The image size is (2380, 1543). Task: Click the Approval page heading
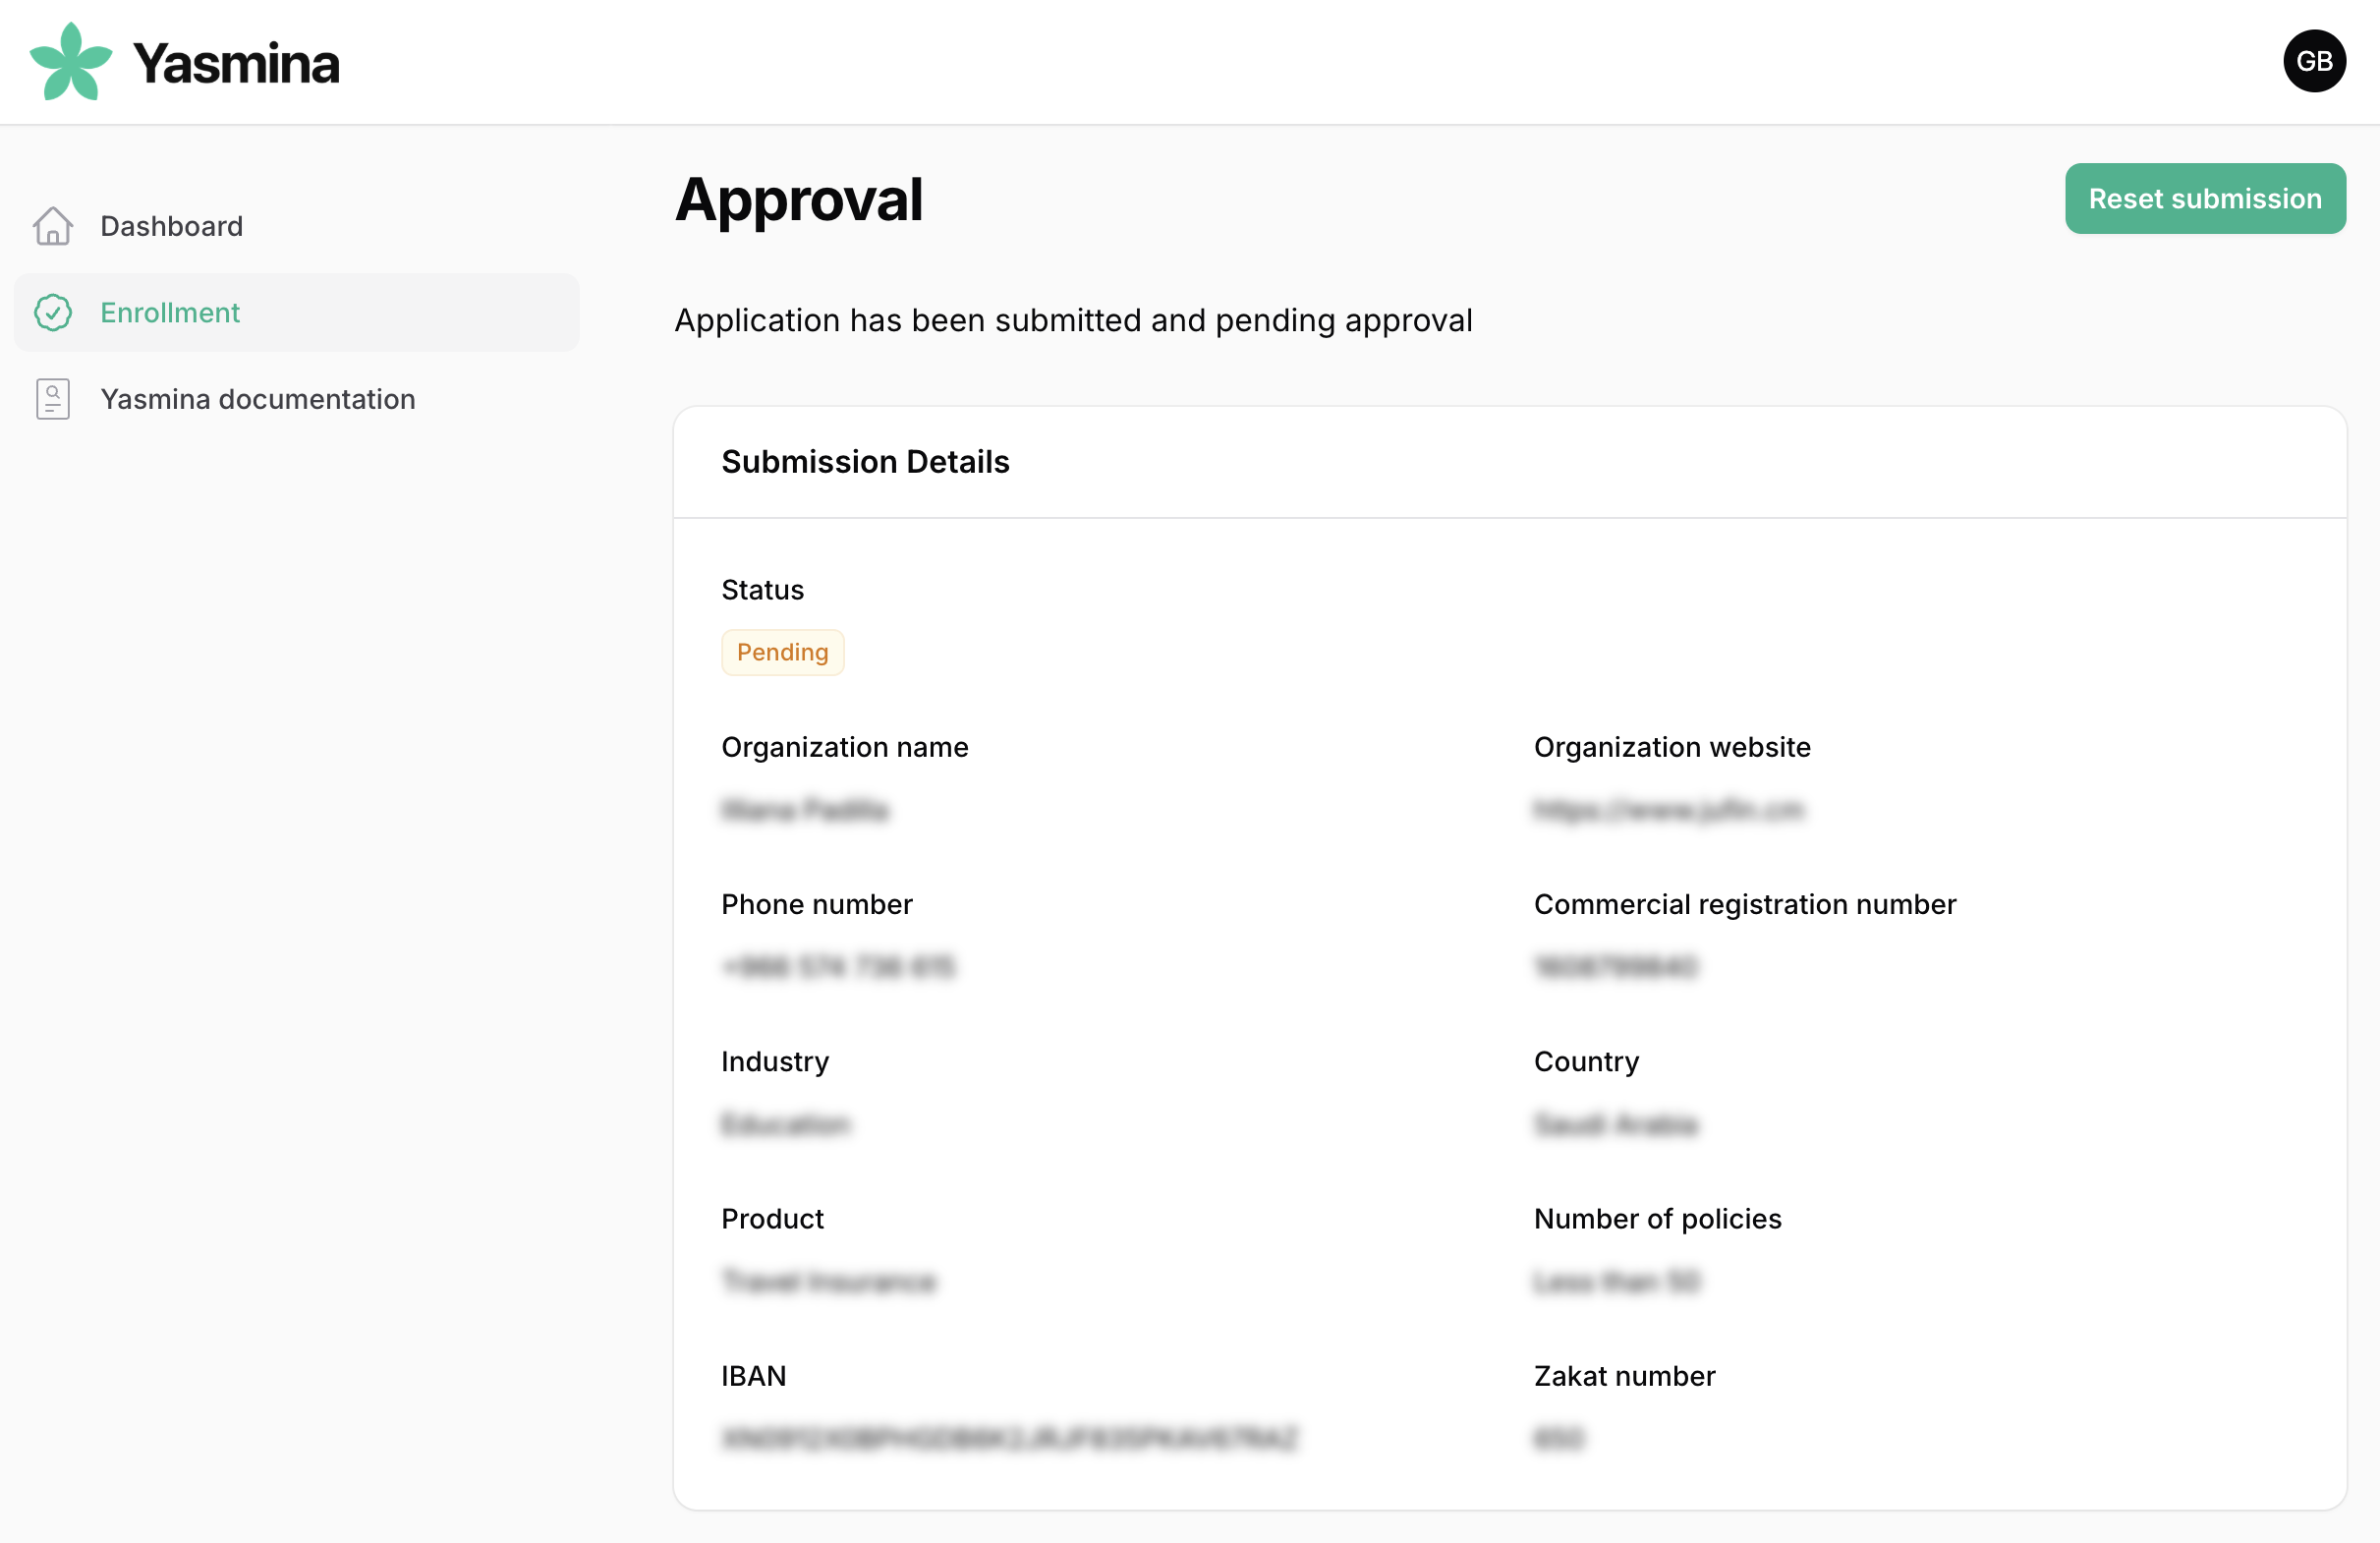tap(799, 199)
